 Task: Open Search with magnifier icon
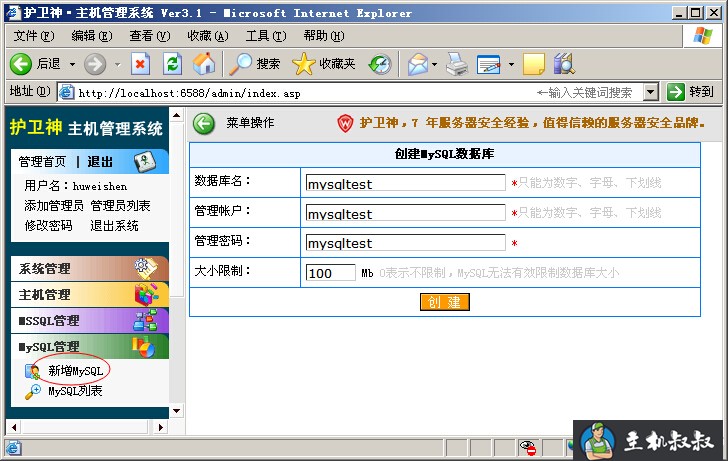click(x=240, y=64)
